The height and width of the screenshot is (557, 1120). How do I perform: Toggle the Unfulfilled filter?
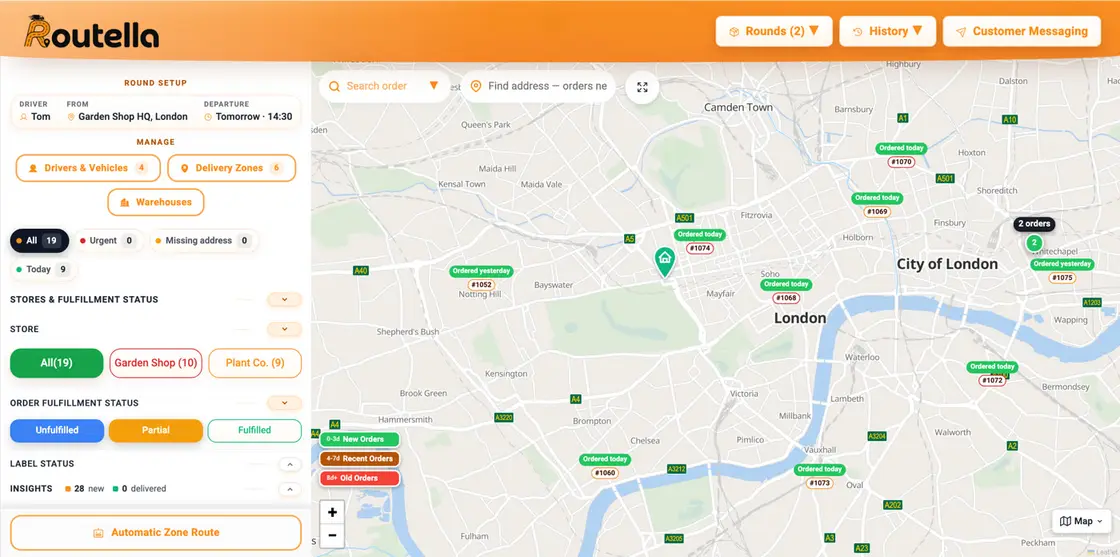click(57, 431)
